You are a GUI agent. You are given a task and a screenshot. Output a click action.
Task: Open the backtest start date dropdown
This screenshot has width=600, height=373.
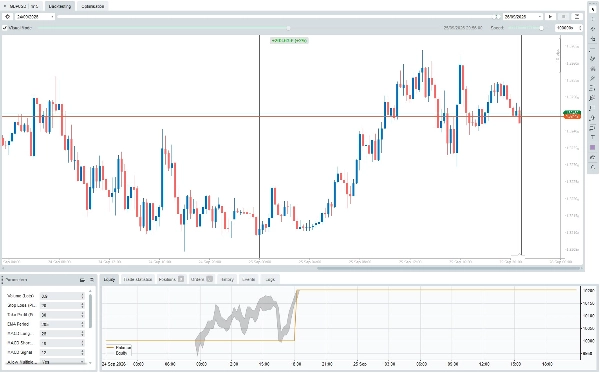[52, 16]
